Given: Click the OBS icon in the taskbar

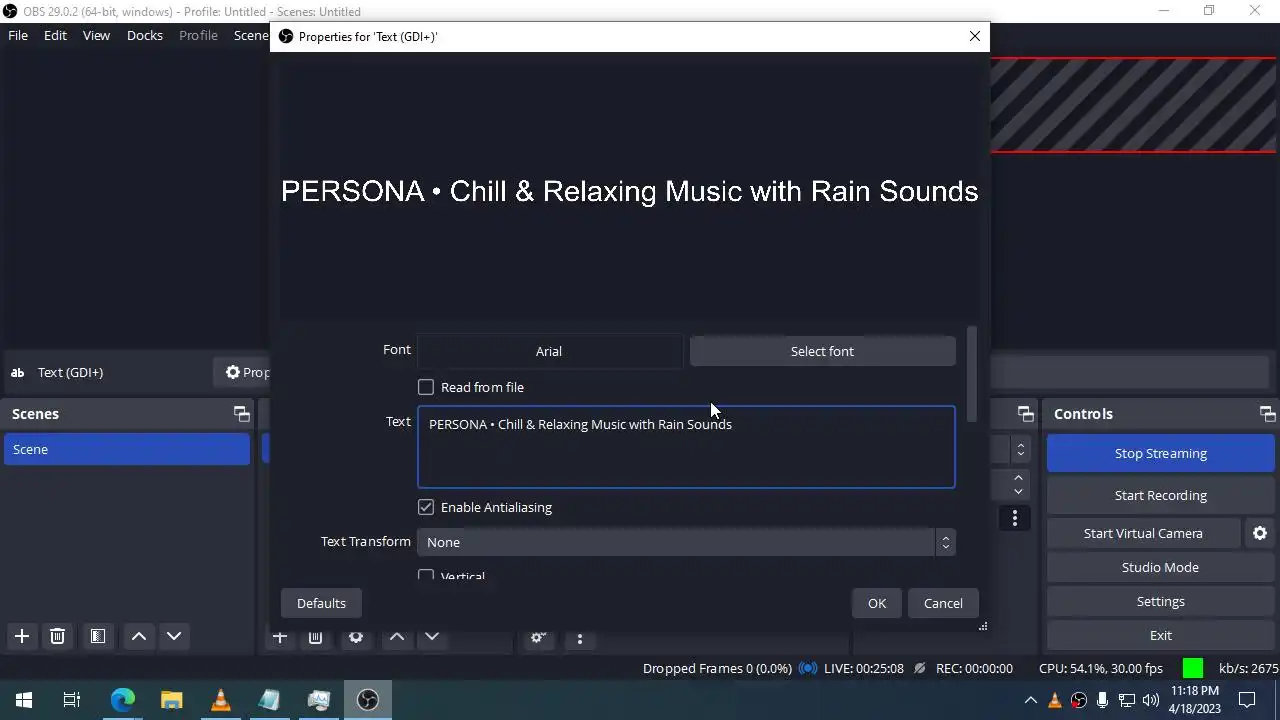Looking at the screenshot, I should pos(368,700).
